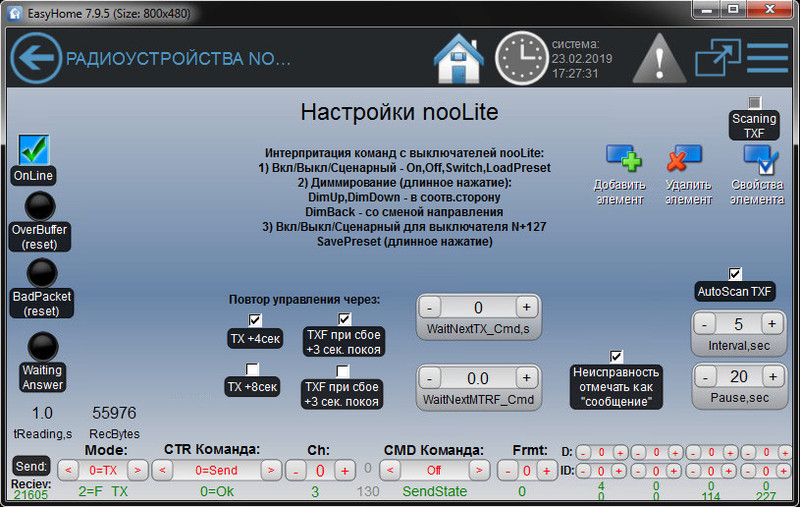The width and height of the screenshot is (800, 507).
Task: Open the Home screen icon
Action: click(458, 58)
